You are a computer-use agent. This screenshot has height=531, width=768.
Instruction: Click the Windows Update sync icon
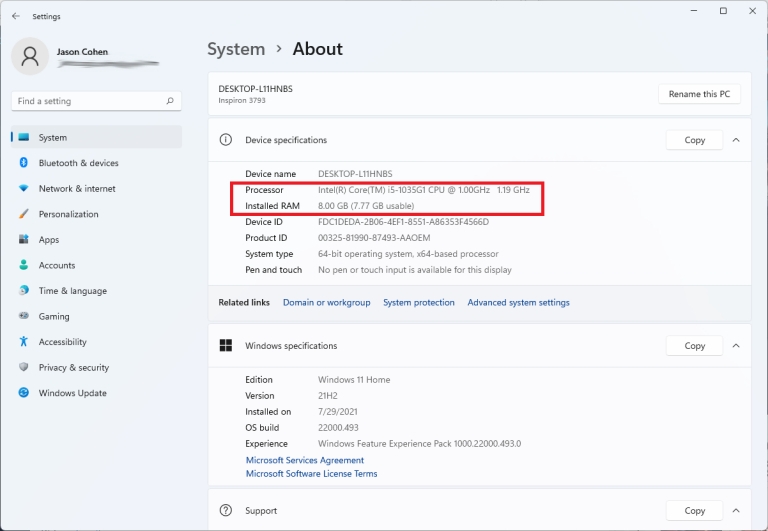[x=24, y=392]
